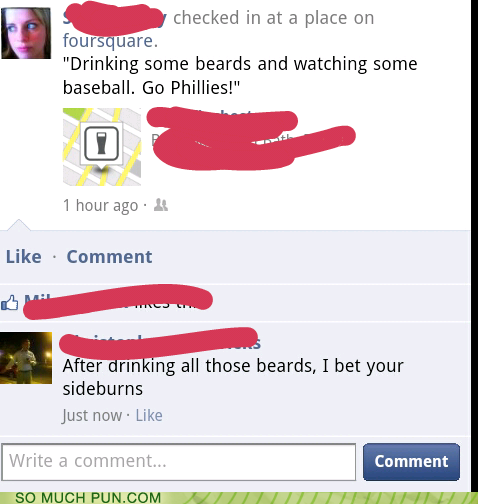
Task: Focus the Write a comment field
Action: pyautogui.click(x=179, y=462)
